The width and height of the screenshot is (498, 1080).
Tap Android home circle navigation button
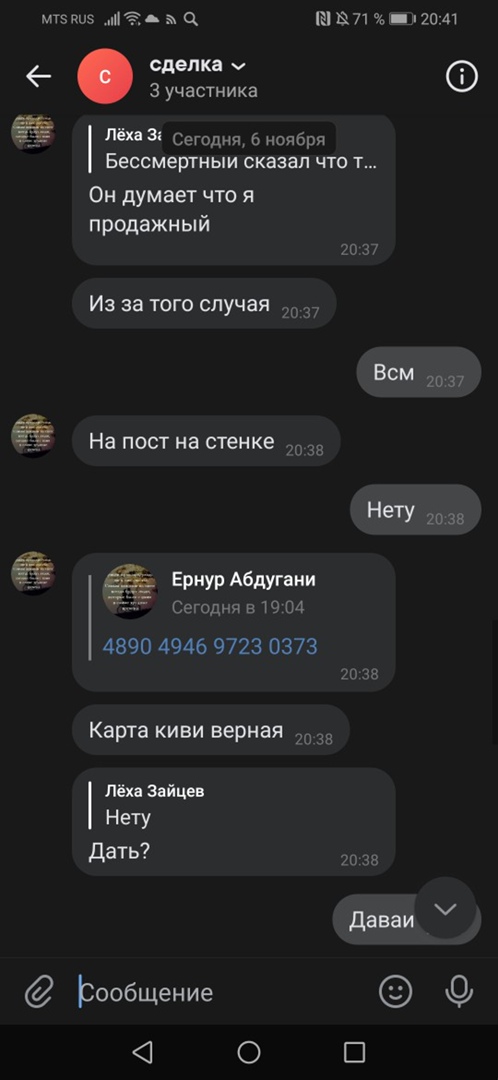(249, 1052)
